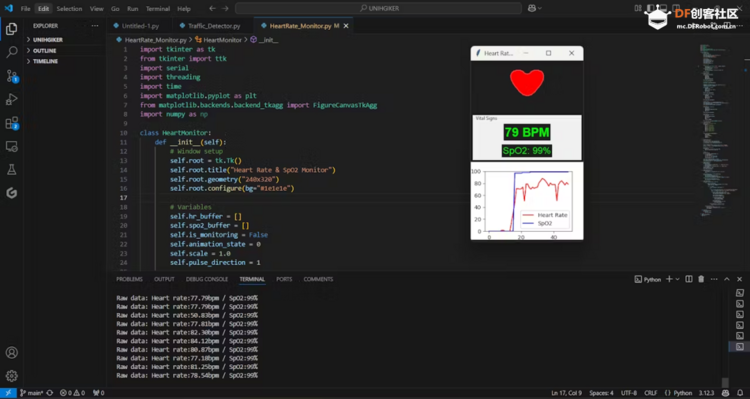Viewport: 750px width, 399px height.
Task: Open the Source Control view
Action: pyautogui.click(x=11, y=76)
